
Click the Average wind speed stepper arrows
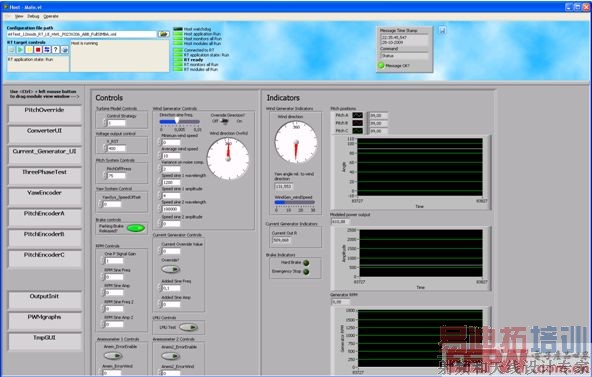(x=159, y=155)
